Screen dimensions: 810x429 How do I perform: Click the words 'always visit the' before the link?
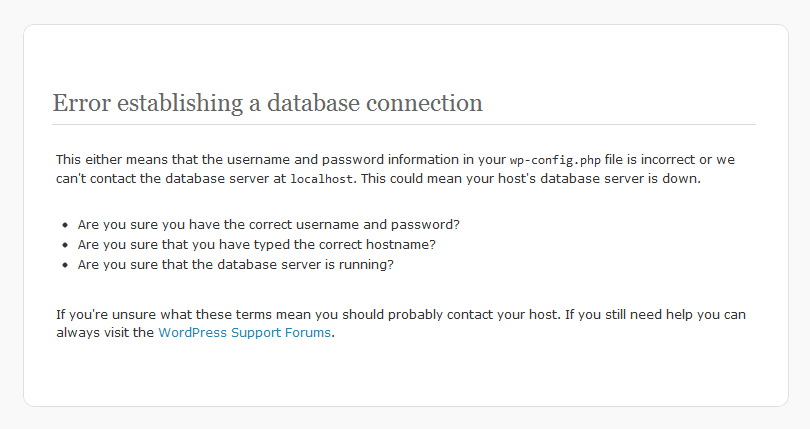pos(105,333)
